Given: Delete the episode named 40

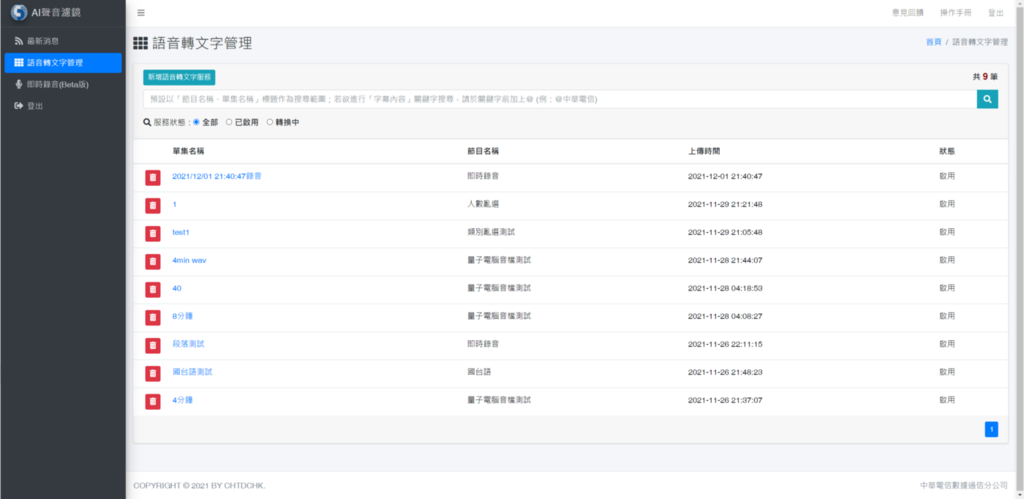Looking at the screenshot, I should pos(152,289).
